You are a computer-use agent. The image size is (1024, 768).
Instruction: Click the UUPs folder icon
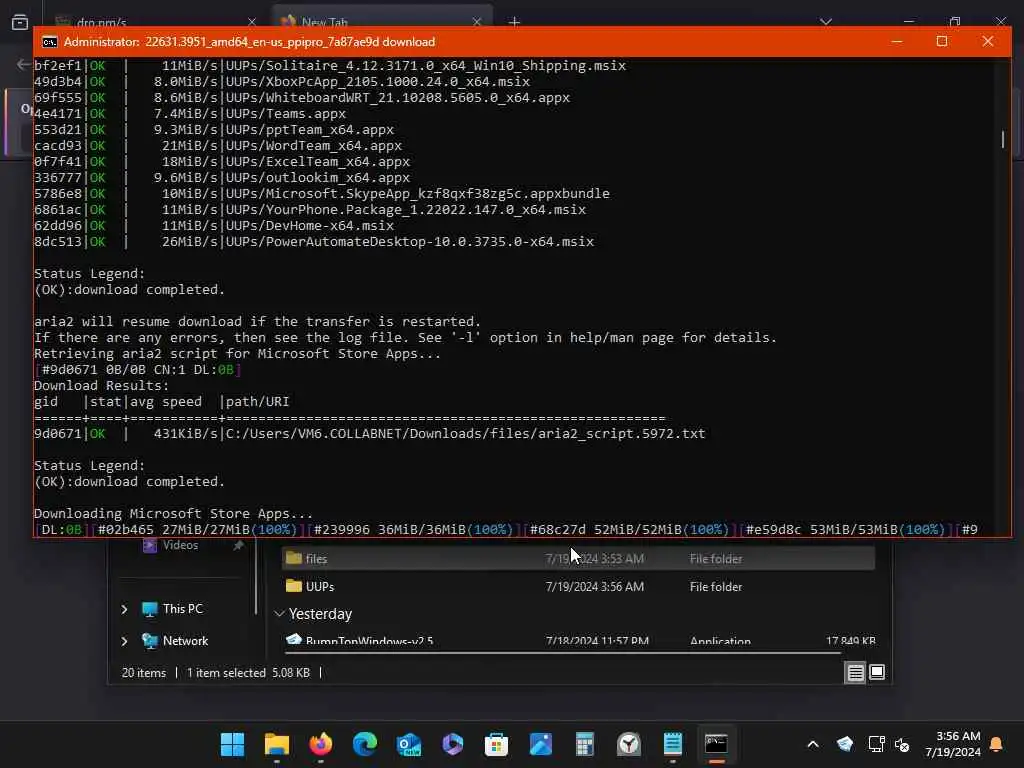(294, 586)
